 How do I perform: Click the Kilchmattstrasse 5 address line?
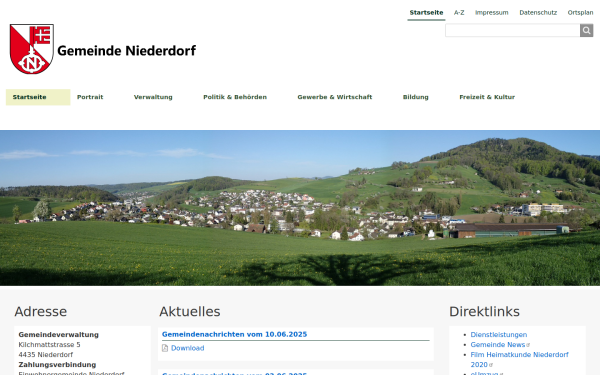[49, 344]
